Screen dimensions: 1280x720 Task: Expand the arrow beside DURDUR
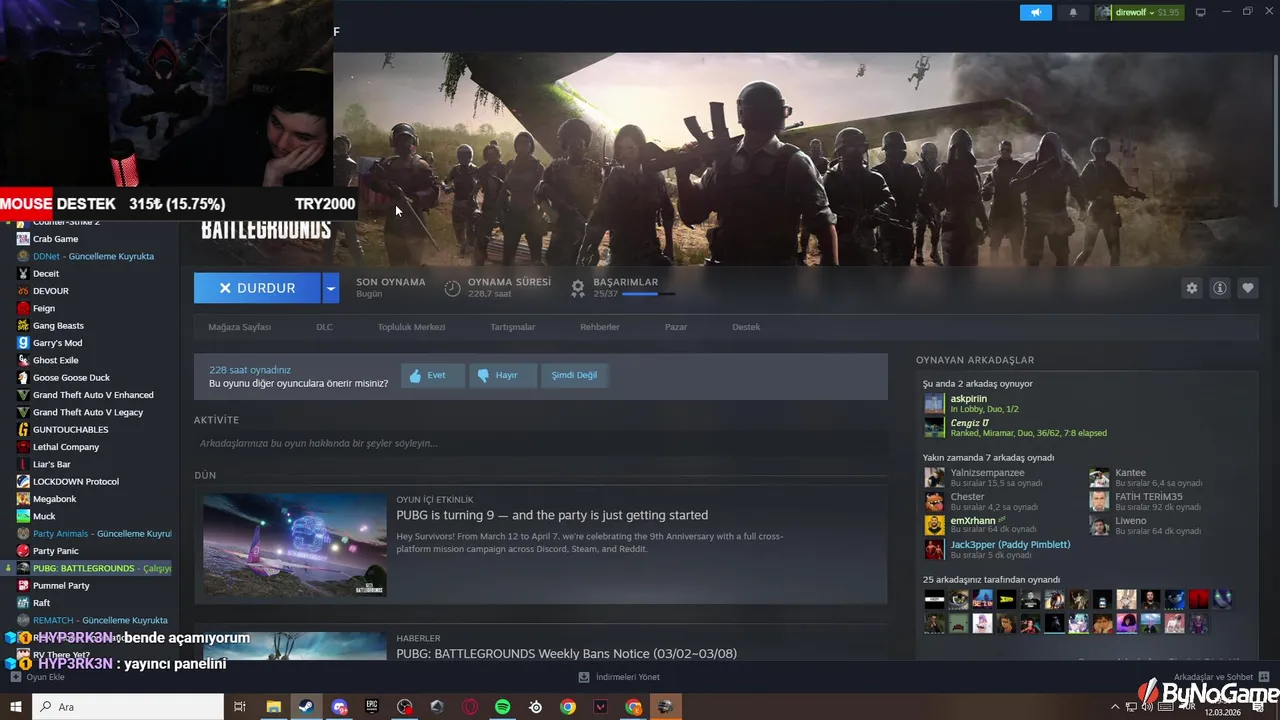331,288
